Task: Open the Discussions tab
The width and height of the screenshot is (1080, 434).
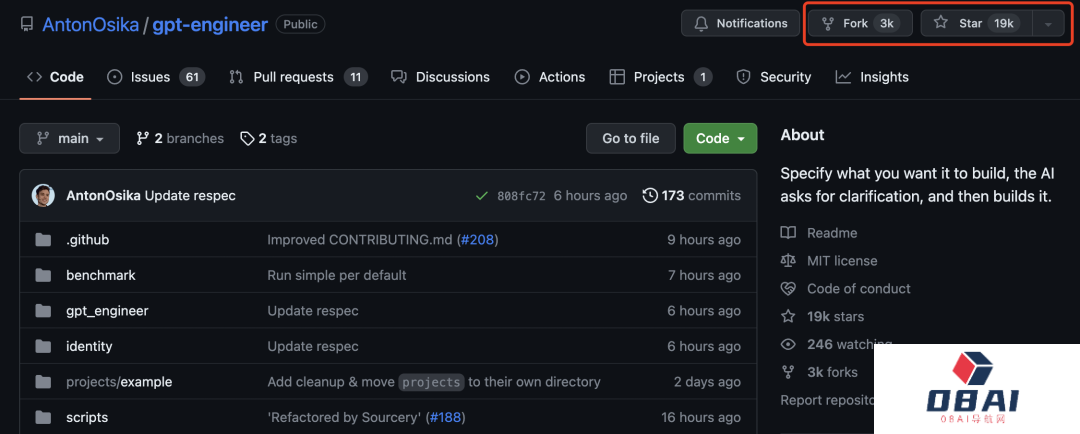Action: coord(440,77)
